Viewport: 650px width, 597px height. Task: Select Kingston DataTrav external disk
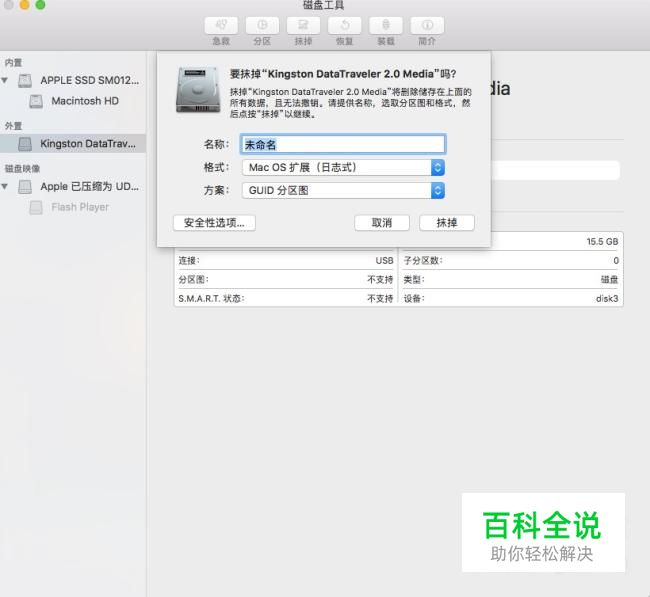[73, 143]
